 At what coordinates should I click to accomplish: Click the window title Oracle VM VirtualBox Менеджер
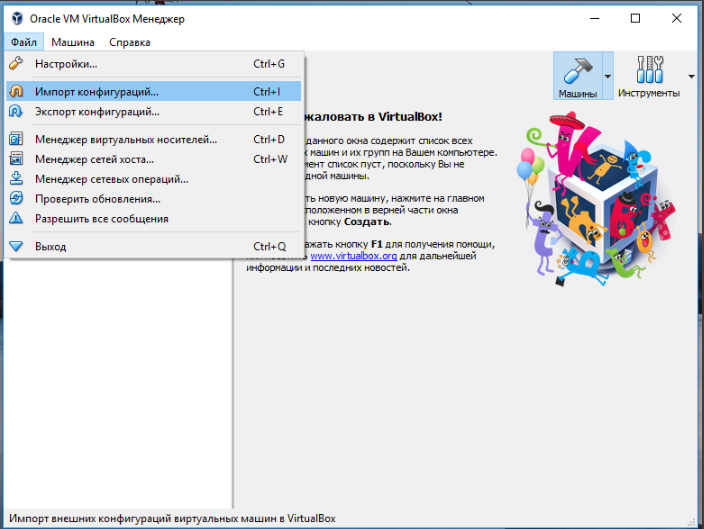pos(107,19)
